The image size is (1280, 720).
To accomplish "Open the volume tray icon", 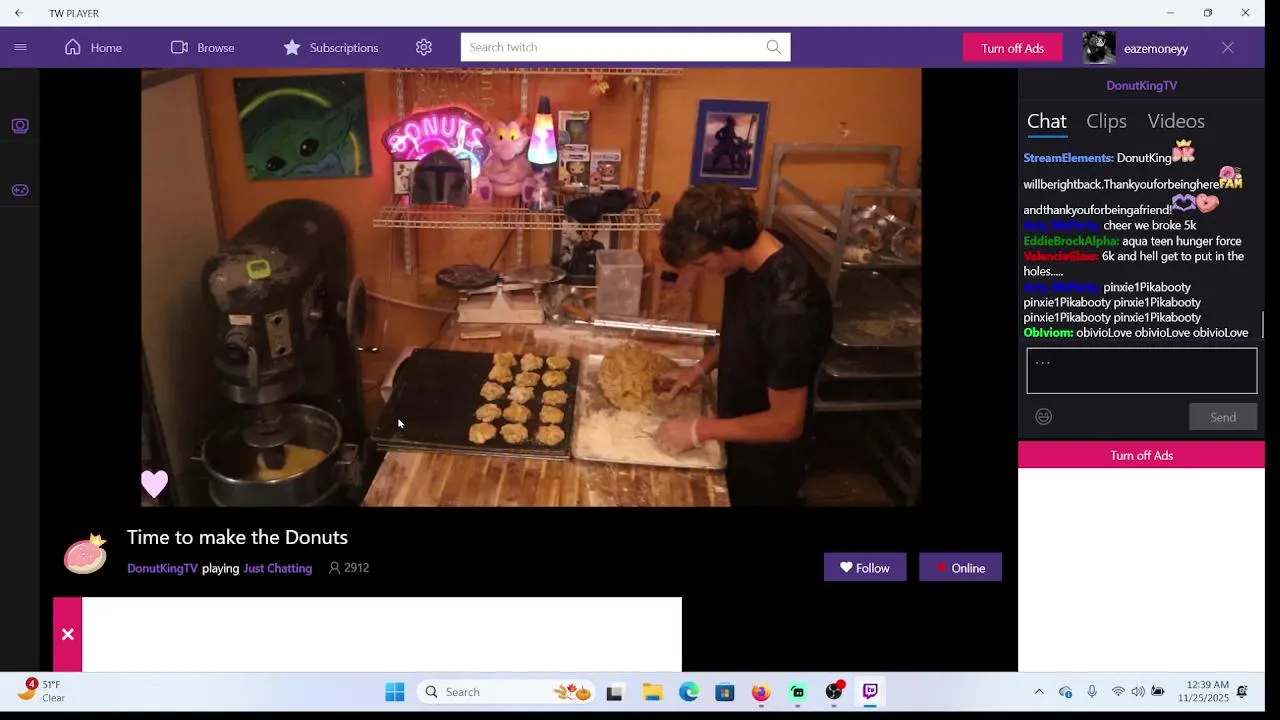I will tap(1138, 692).
